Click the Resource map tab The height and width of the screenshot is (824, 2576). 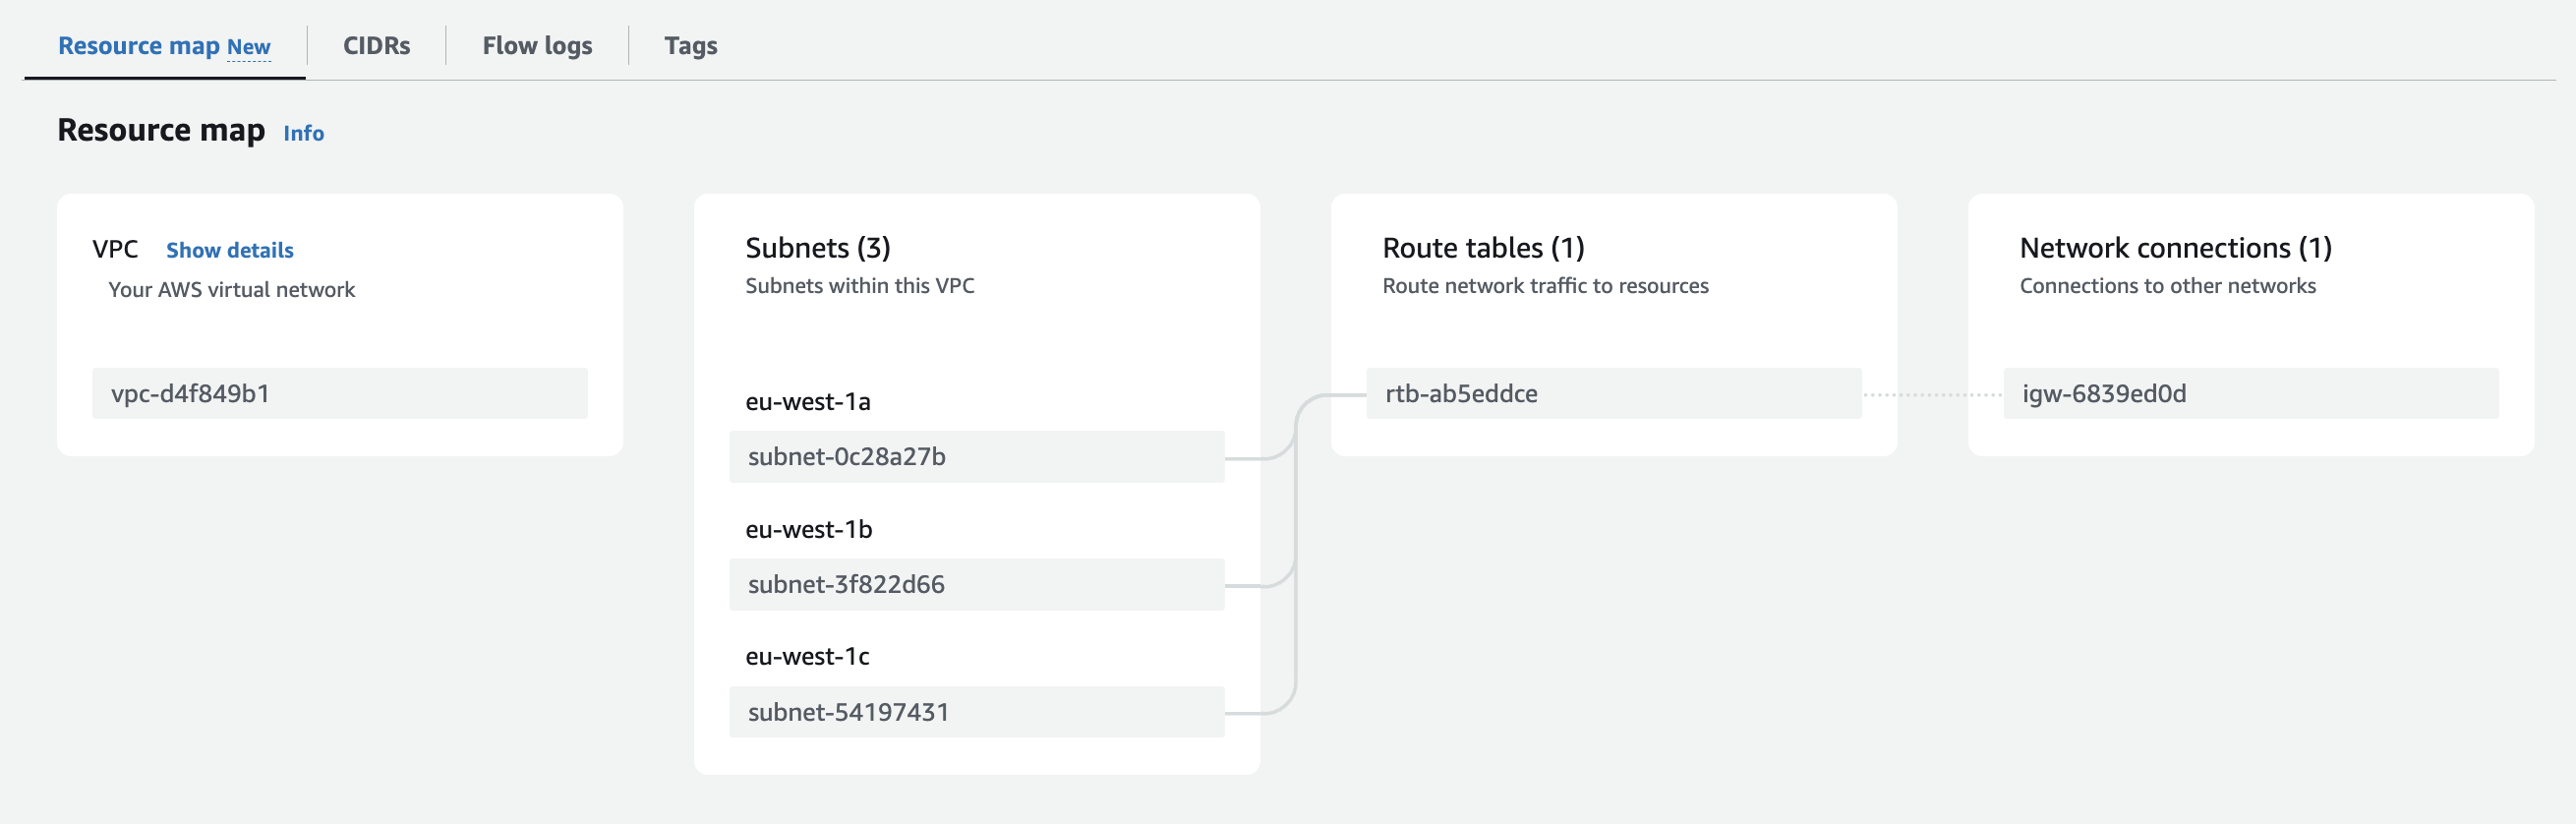pos(138,46)
